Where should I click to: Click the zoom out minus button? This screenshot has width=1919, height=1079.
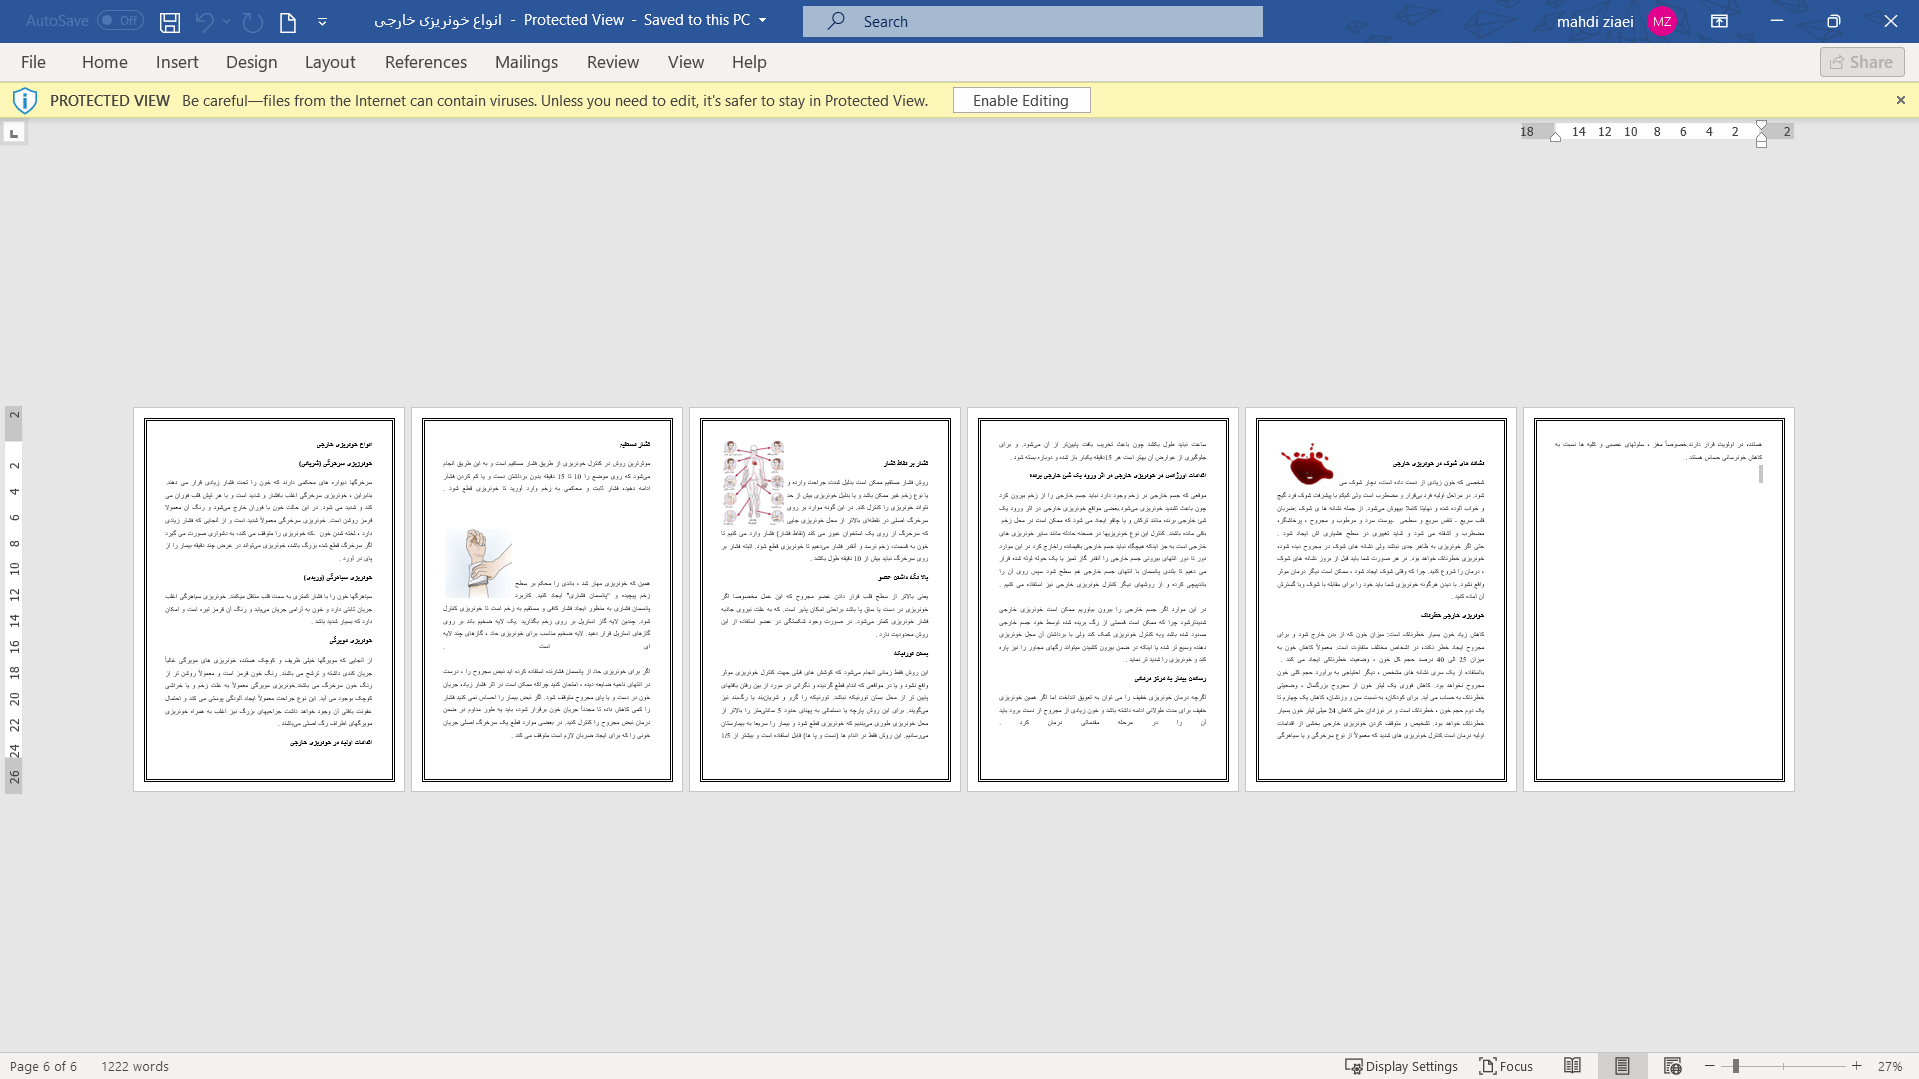point(1710,1066)
